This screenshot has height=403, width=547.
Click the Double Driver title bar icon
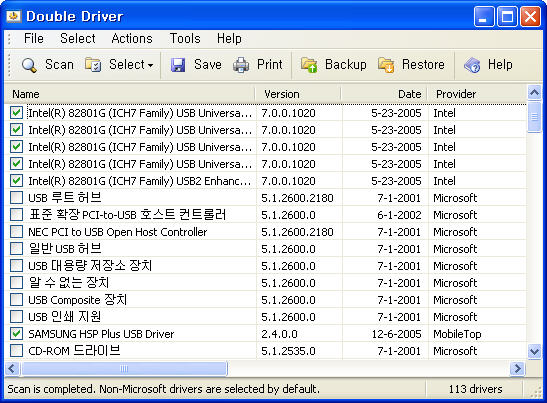click(x=14, y=16)
